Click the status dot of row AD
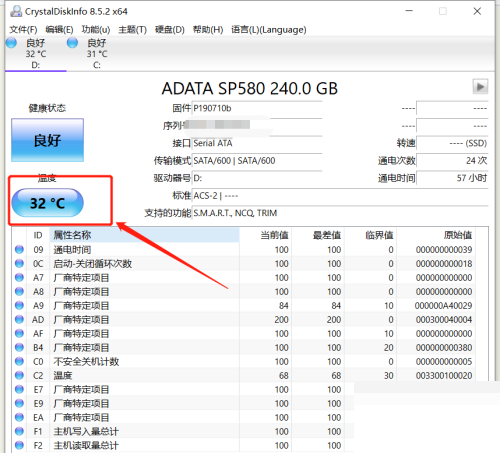This screenshot has height=453, width=500. pos(19,319)
